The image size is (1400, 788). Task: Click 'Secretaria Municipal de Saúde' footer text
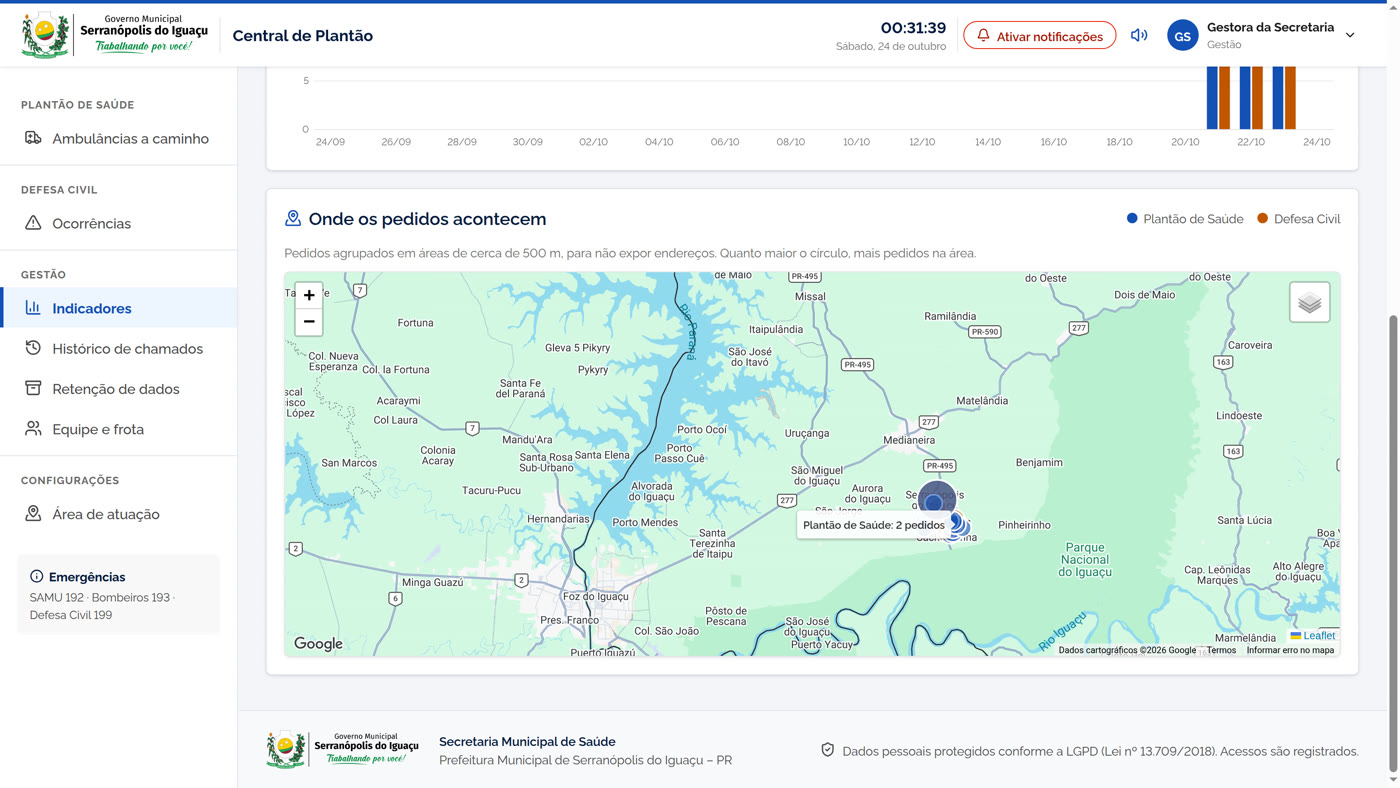pyautogui.click(x=527, y=741)
